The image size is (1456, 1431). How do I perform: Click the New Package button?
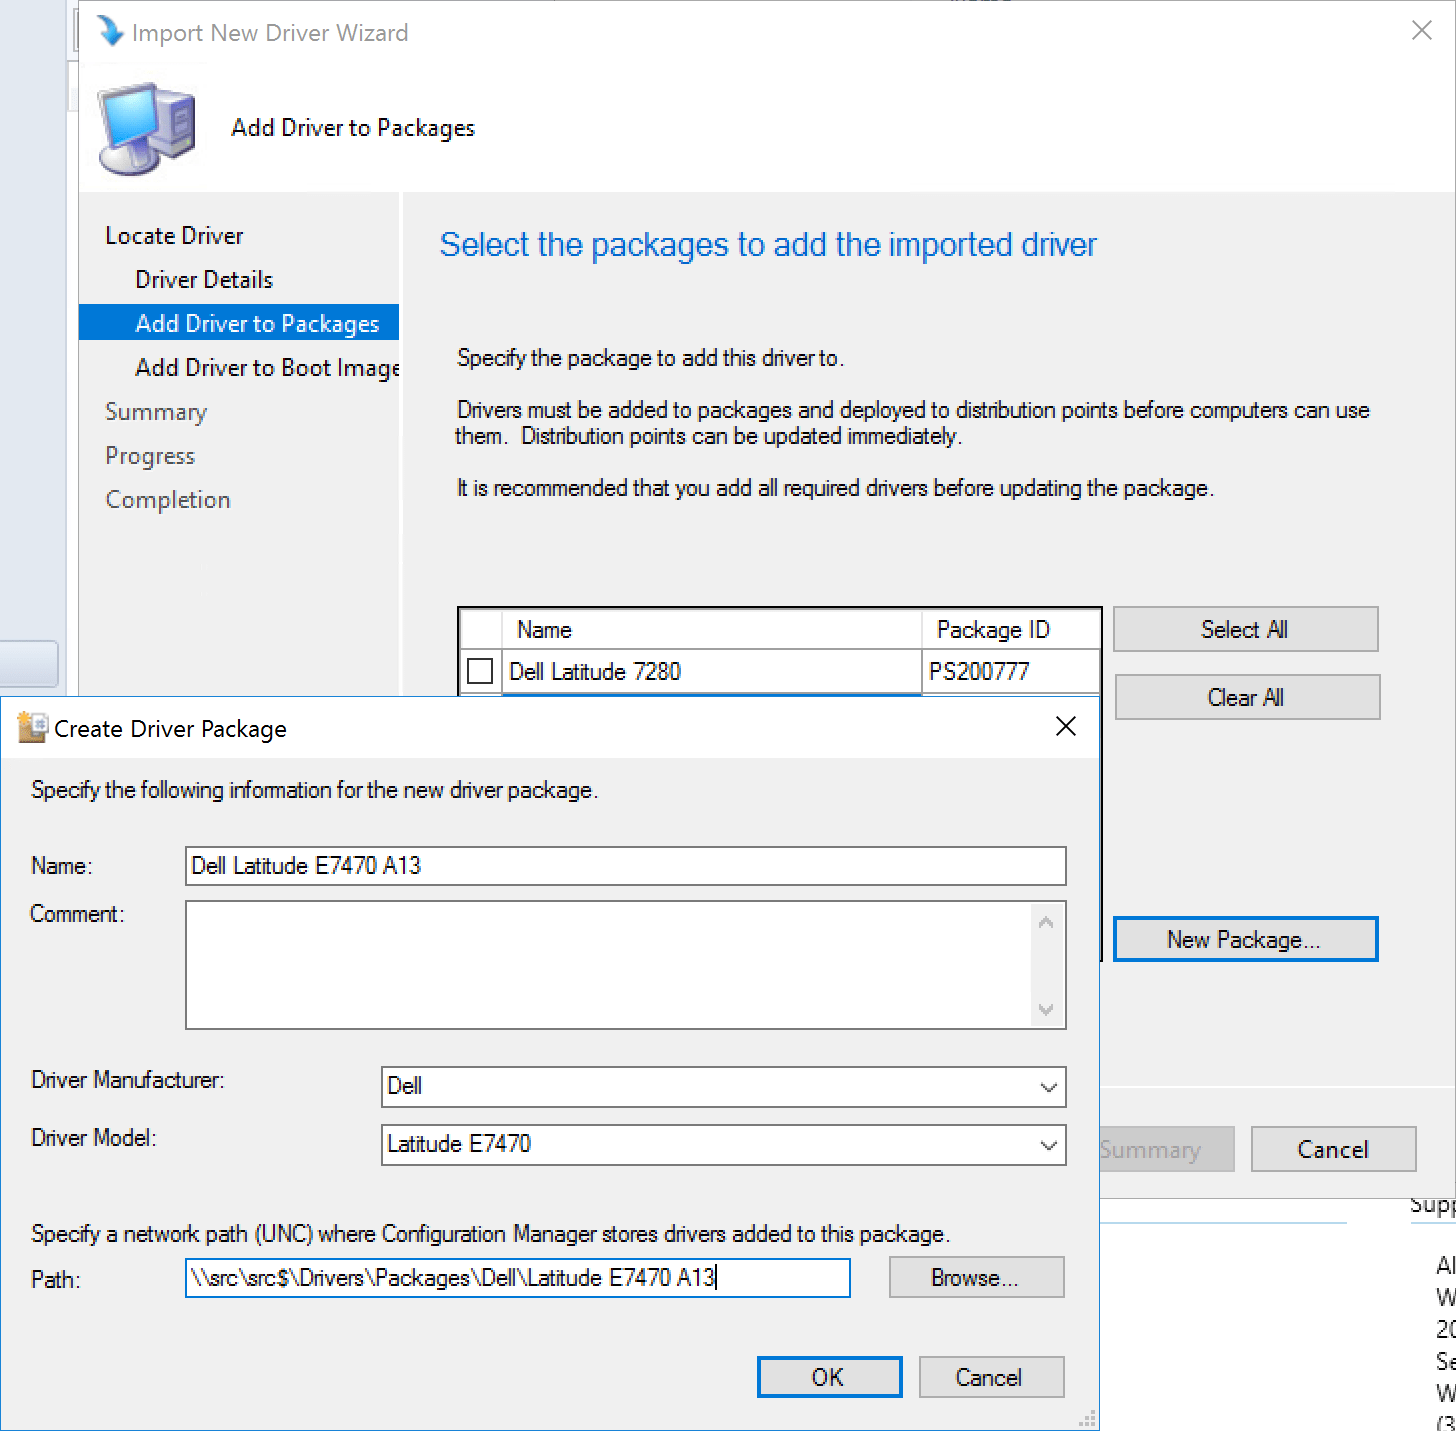click(1244, 939)
